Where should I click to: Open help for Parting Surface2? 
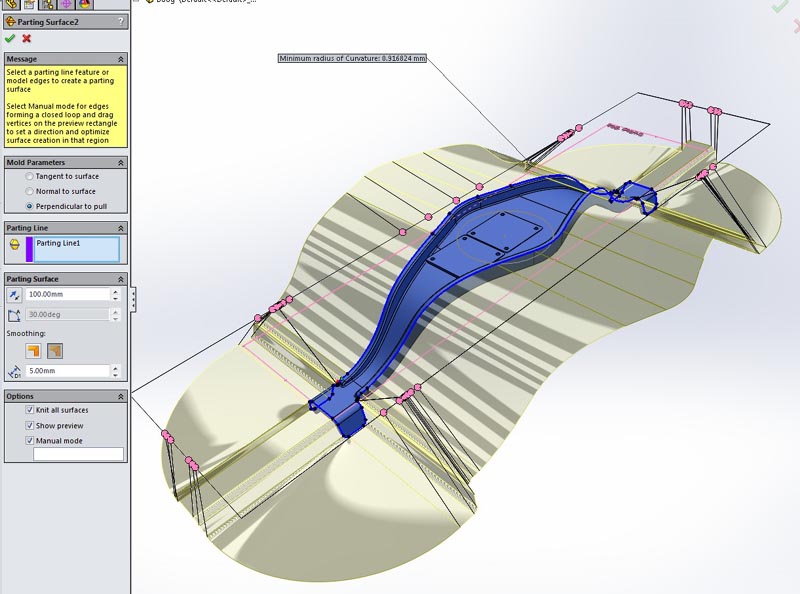[x=121, y=21]
